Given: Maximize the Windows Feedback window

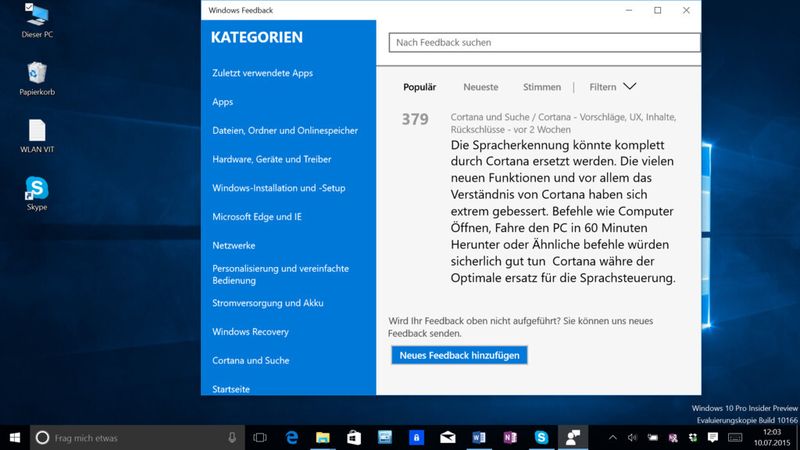Looking at the screenshot, I should [x=658, y=10].
